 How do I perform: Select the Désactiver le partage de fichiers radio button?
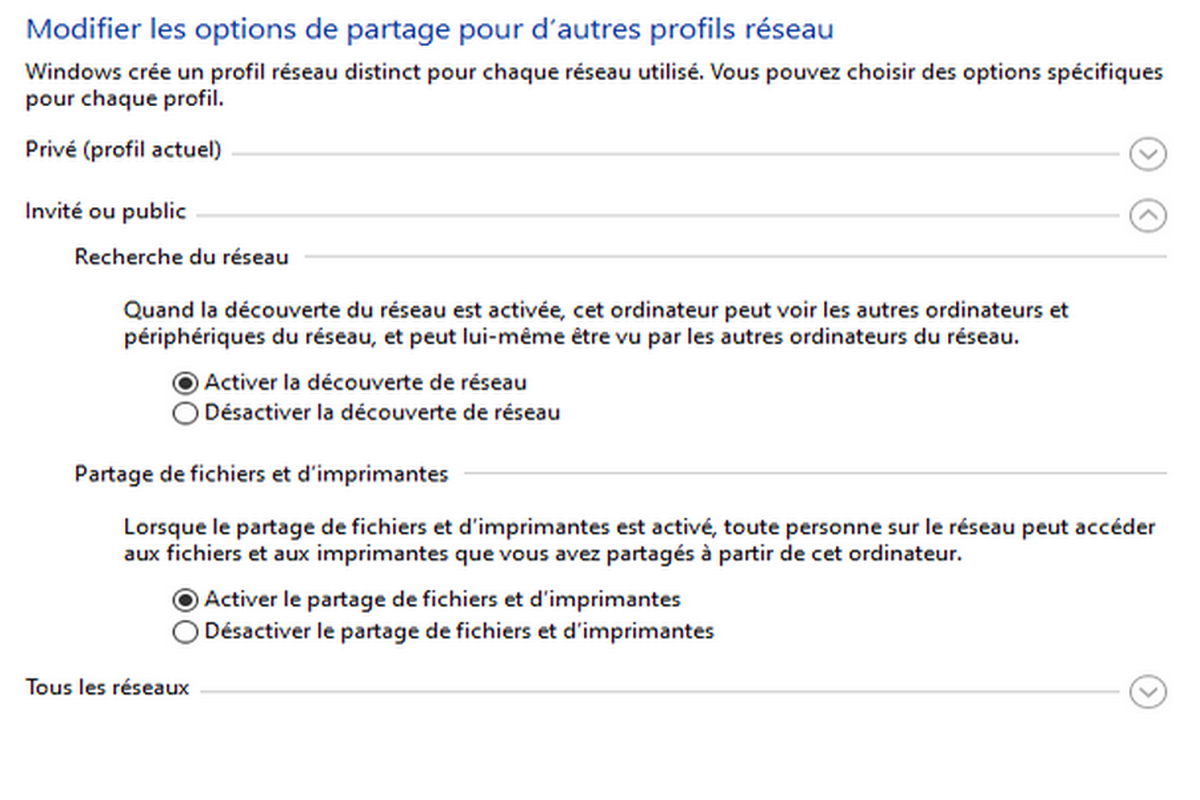point(185,631)
